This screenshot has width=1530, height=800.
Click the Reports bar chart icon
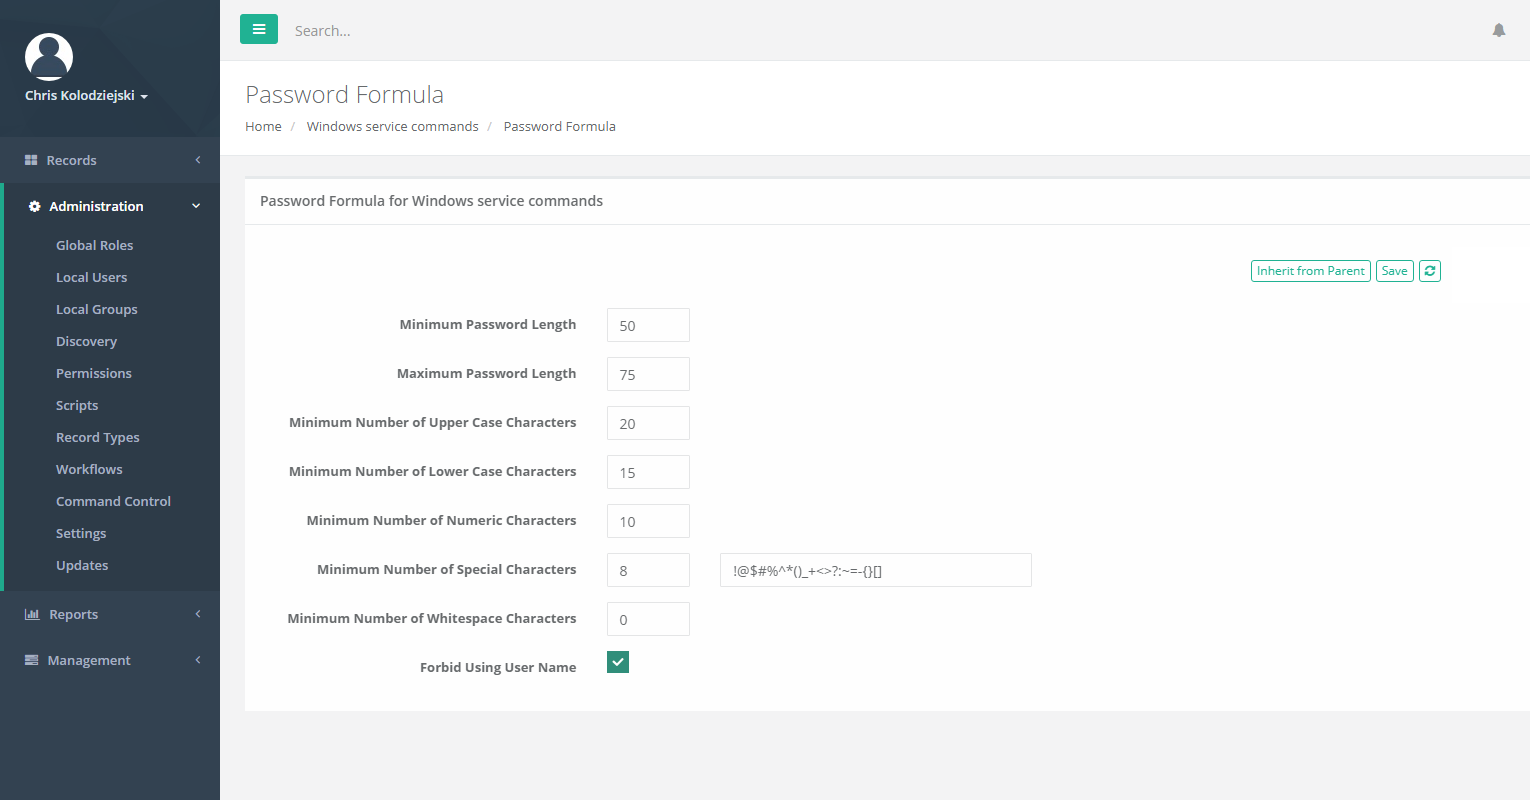tap(32, 614)
